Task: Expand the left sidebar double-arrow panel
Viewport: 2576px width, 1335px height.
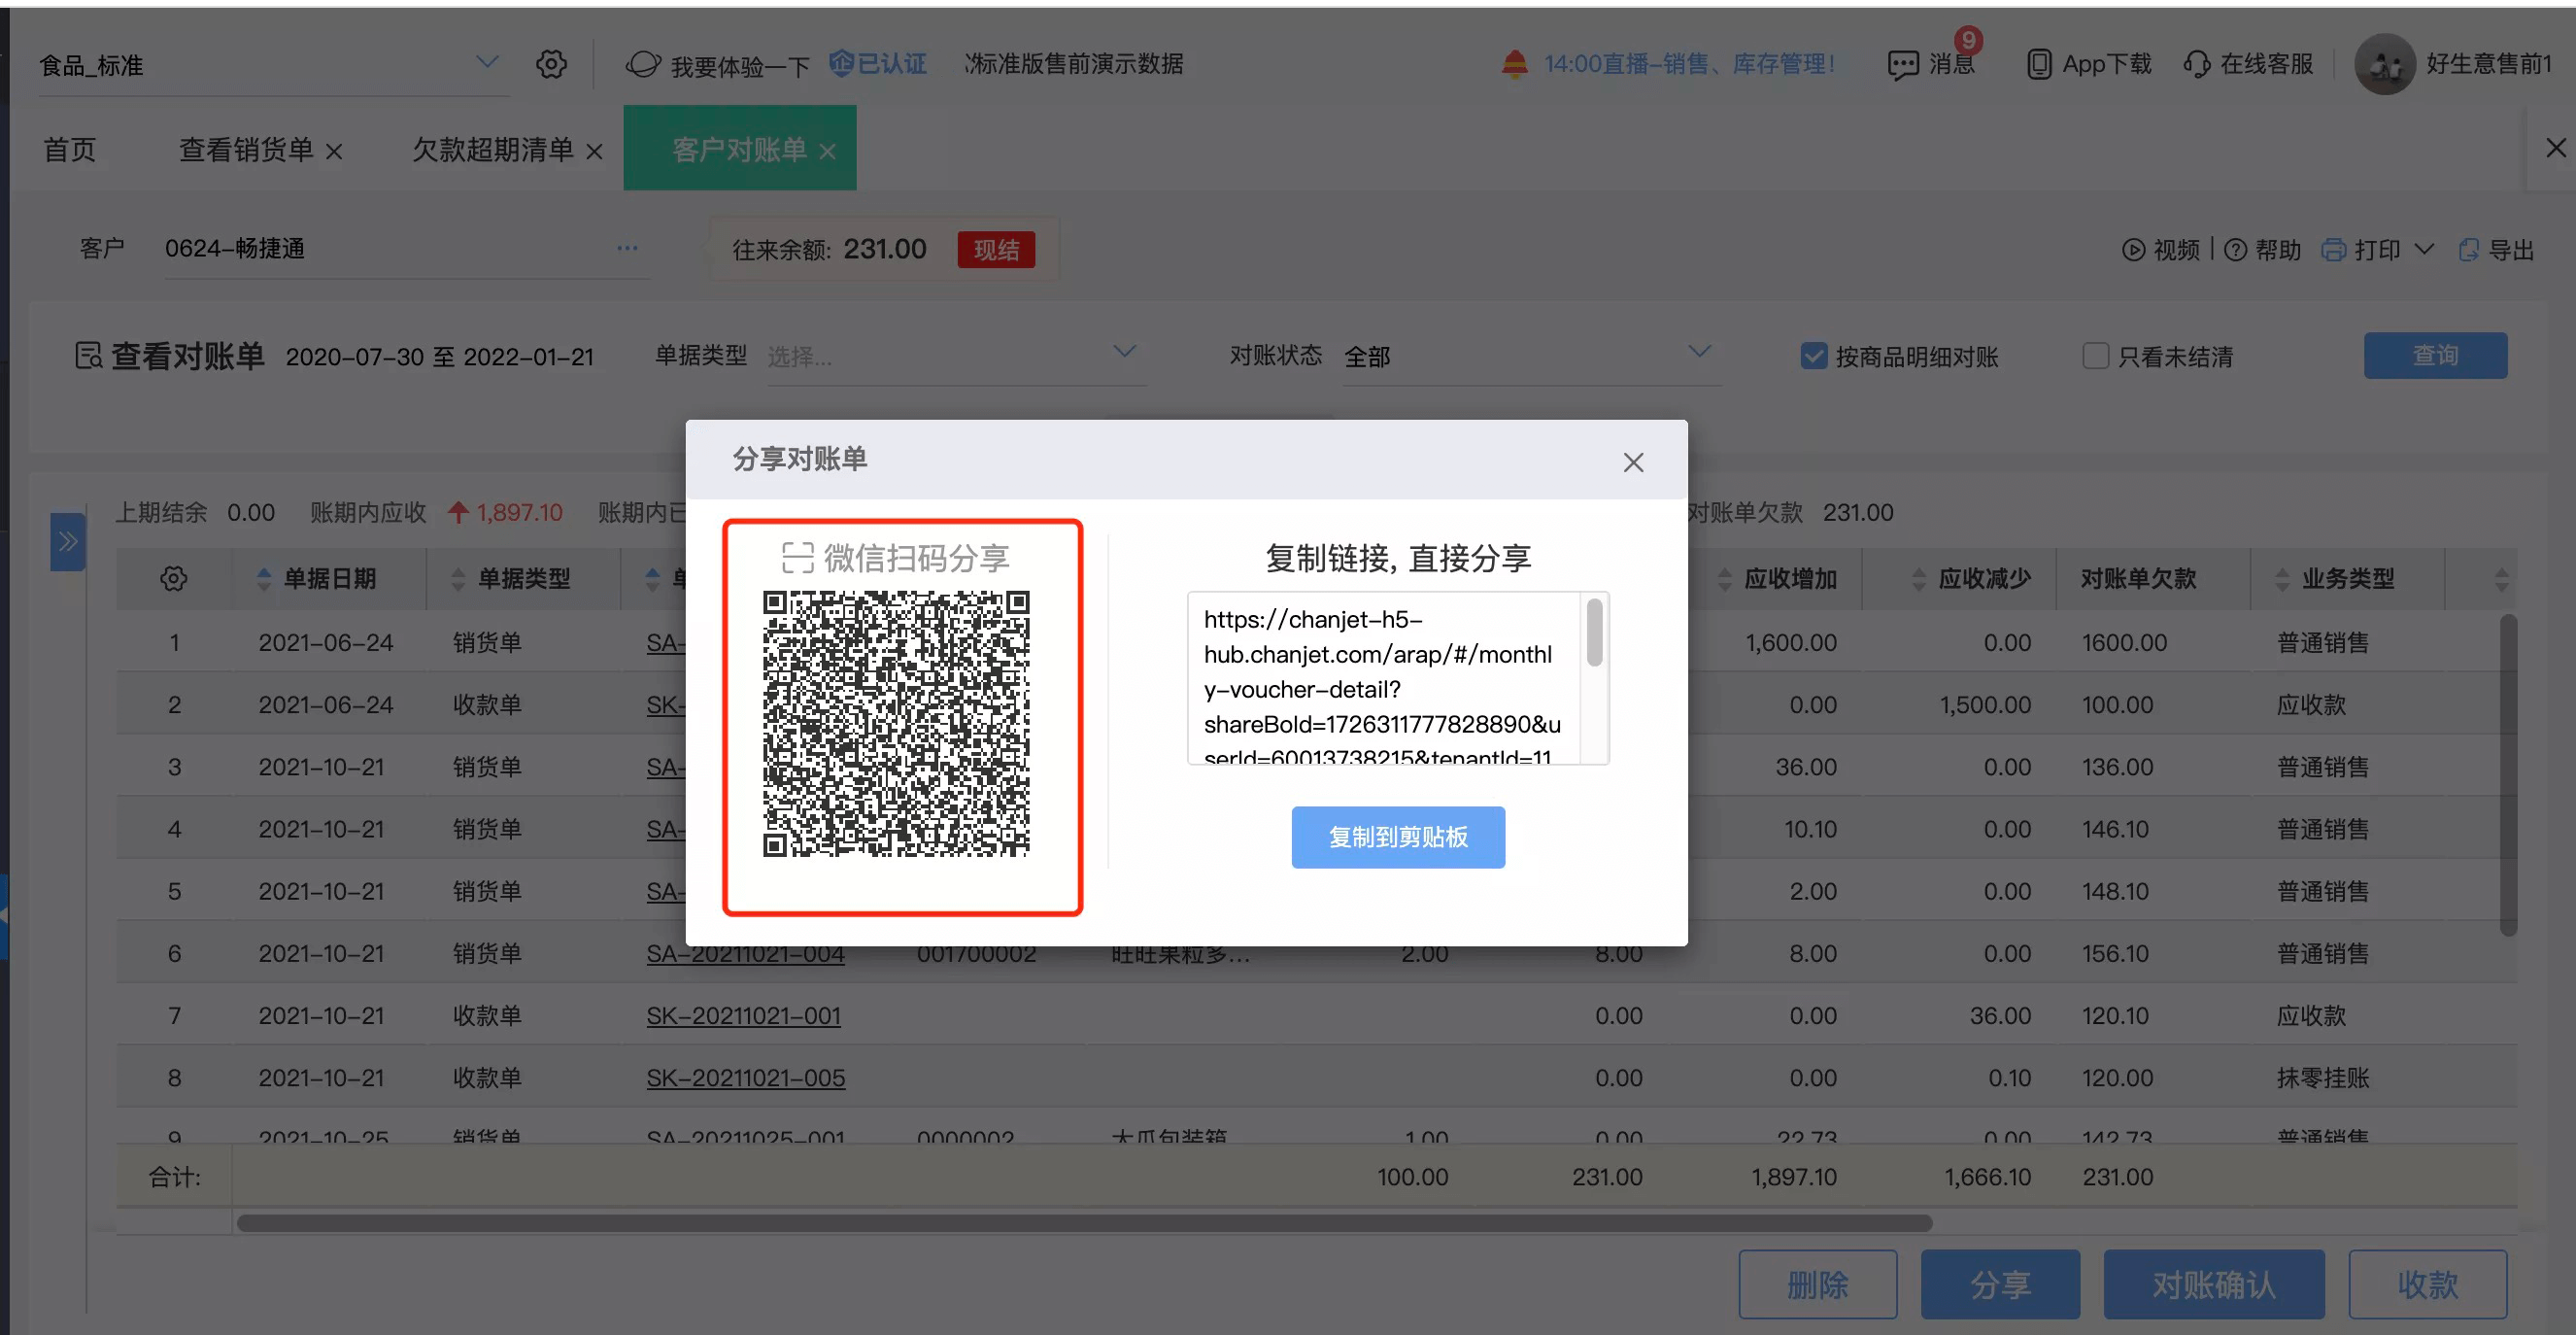Action: [x=67, y=541]
